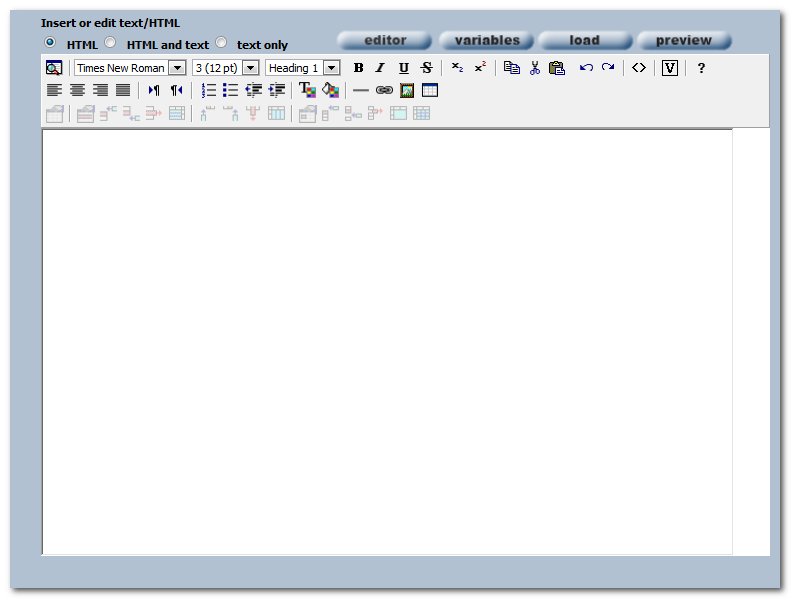The image size is (791, 599).
Task: Open the text color picker
Action: click(307, 90)
